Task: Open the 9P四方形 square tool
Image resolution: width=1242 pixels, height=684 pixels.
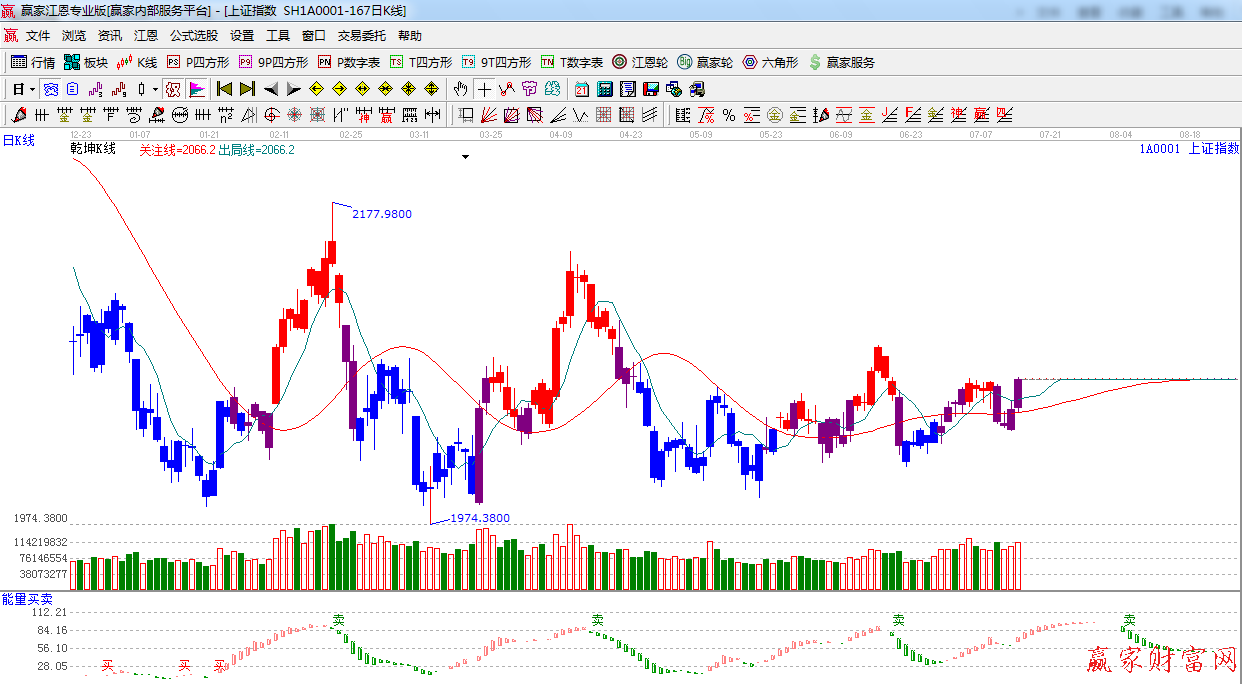Action: pos(274,62)
